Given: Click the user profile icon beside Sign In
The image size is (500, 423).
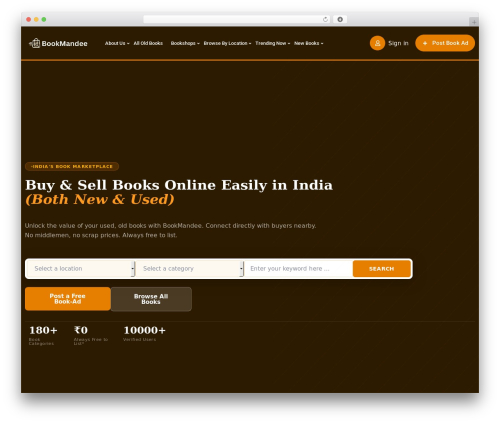Looking at the screenshot, I should point(377,43).
